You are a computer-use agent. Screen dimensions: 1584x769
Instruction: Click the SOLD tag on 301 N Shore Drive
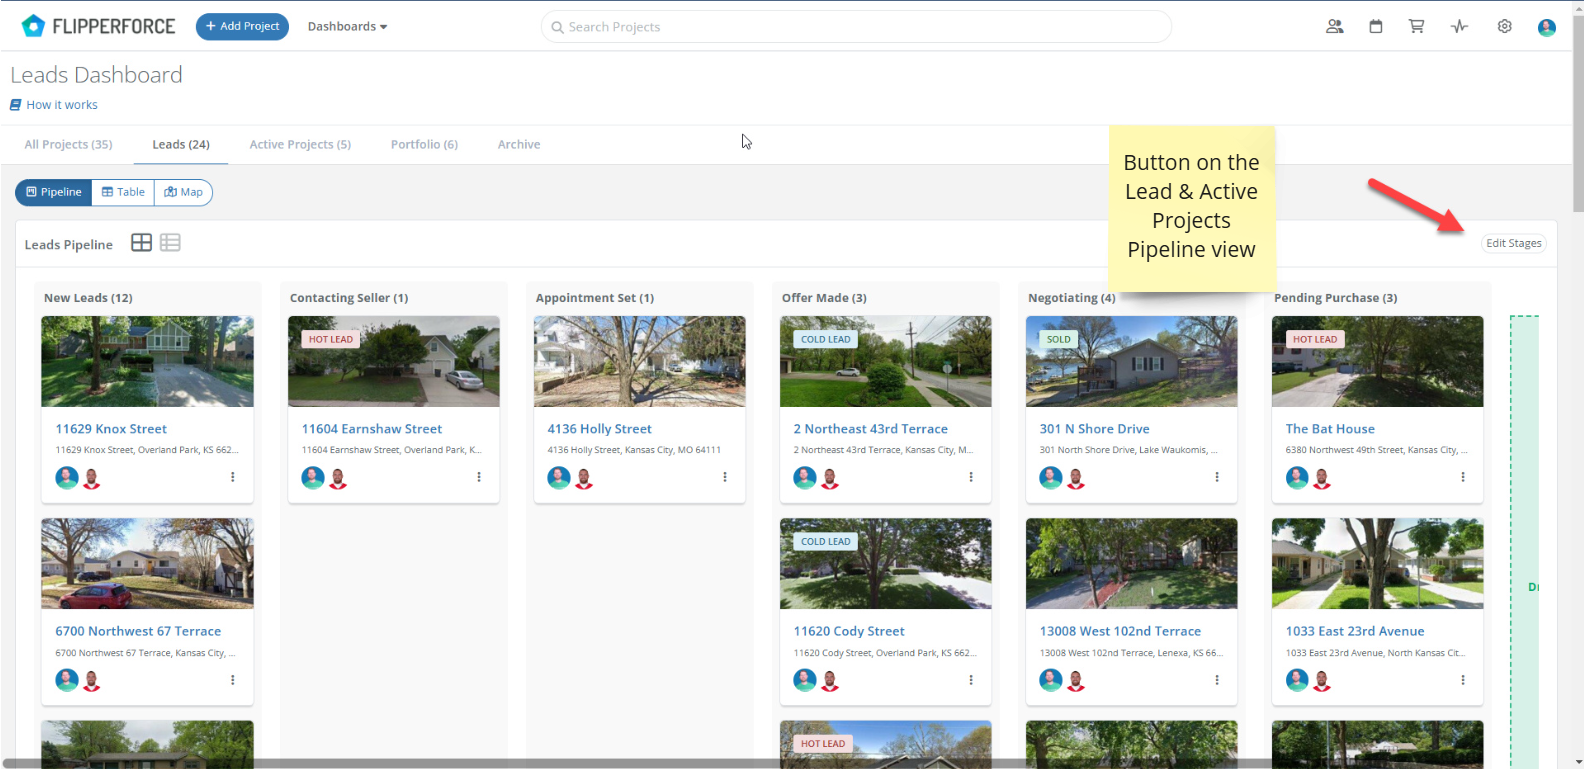(x=1058, y=339)
